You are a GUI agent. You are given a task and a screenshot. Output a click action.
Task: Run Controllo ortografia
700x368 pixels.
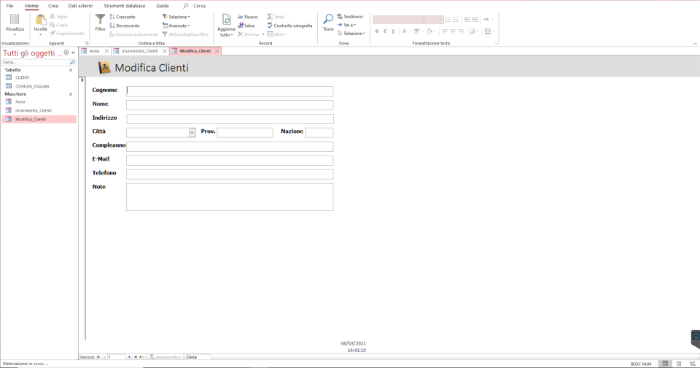point(290,25)
